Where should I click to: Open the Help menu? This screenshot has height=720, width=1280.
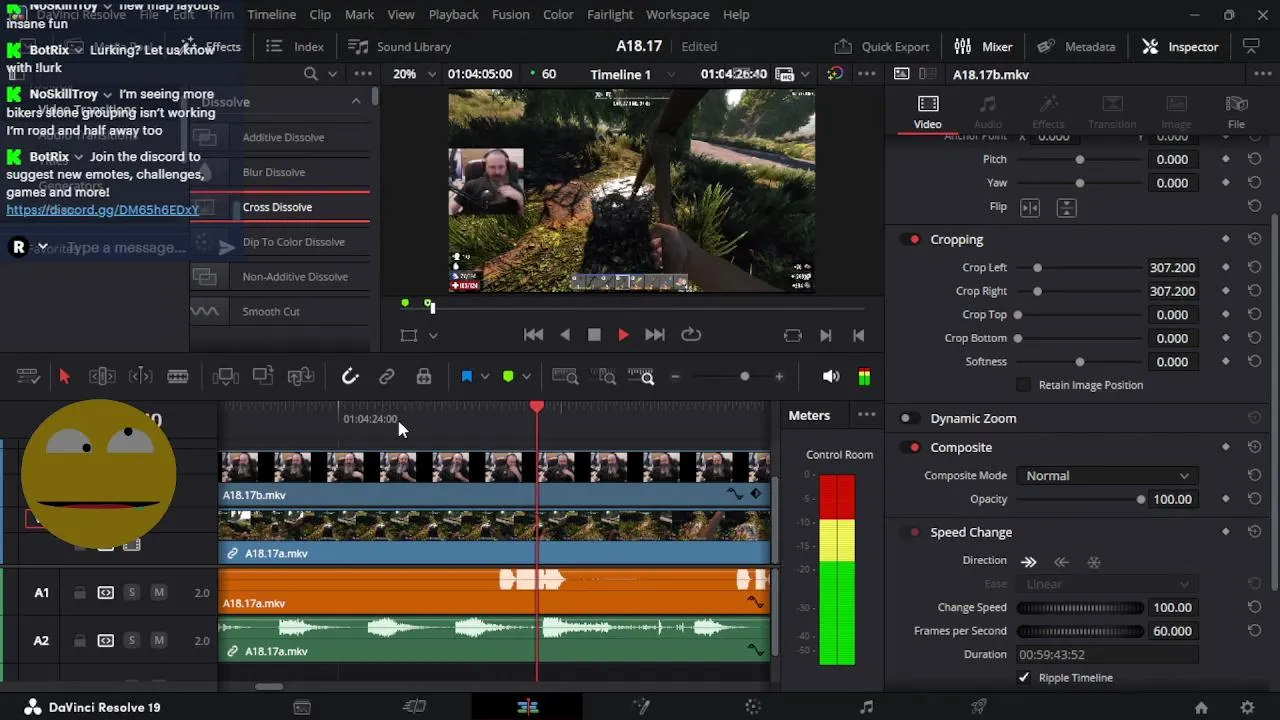(x=736, y=15)
